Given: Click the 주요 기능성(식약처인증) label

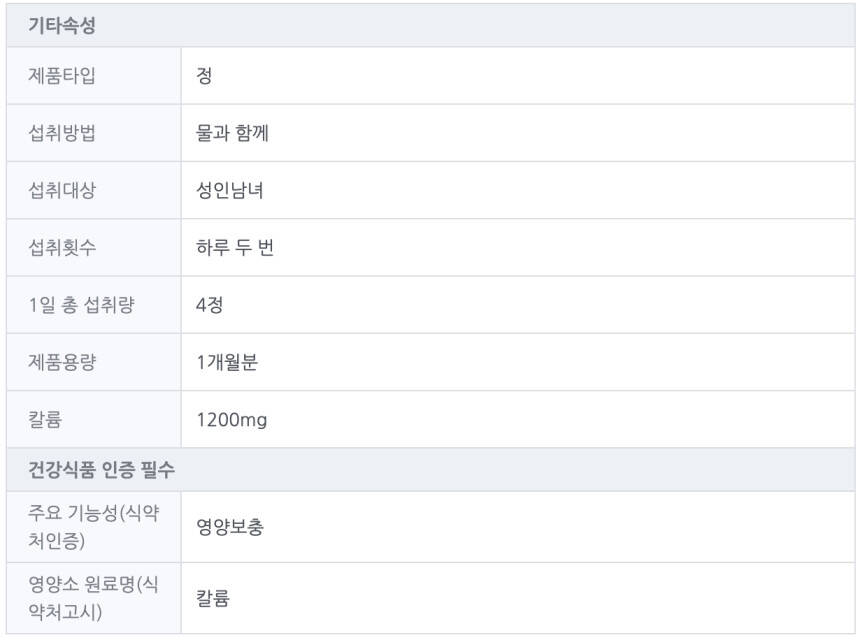Looking at the screenshot, I should point(93,527).
